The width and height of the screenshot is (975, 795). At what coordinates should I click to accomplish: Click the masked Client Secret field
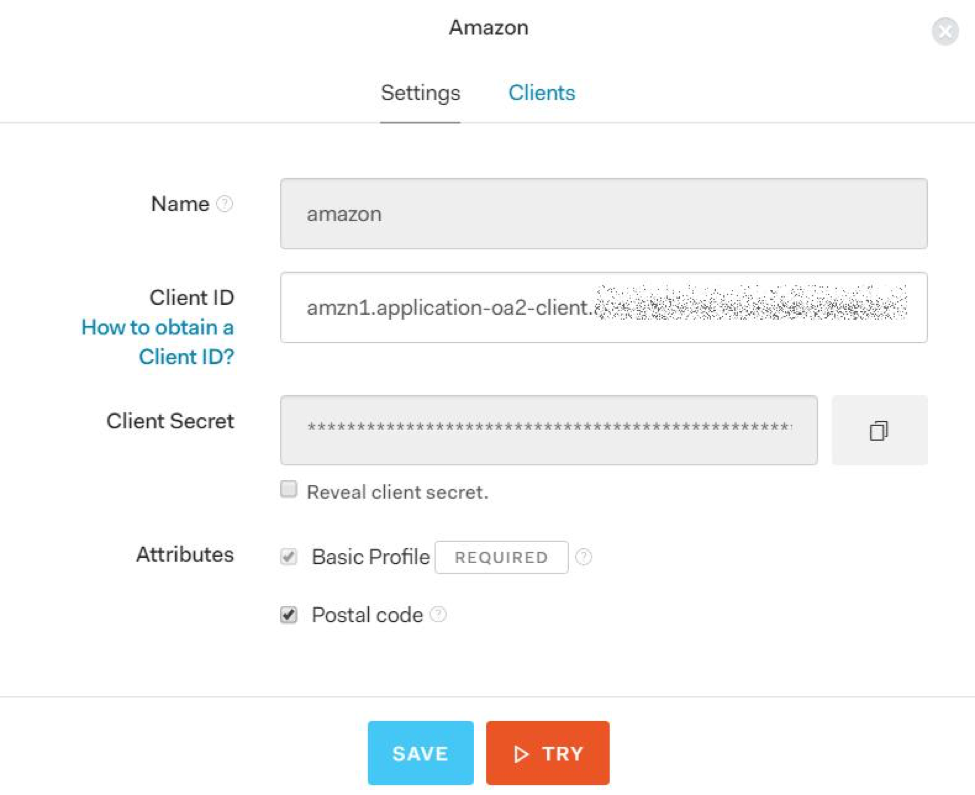(548, 430)
